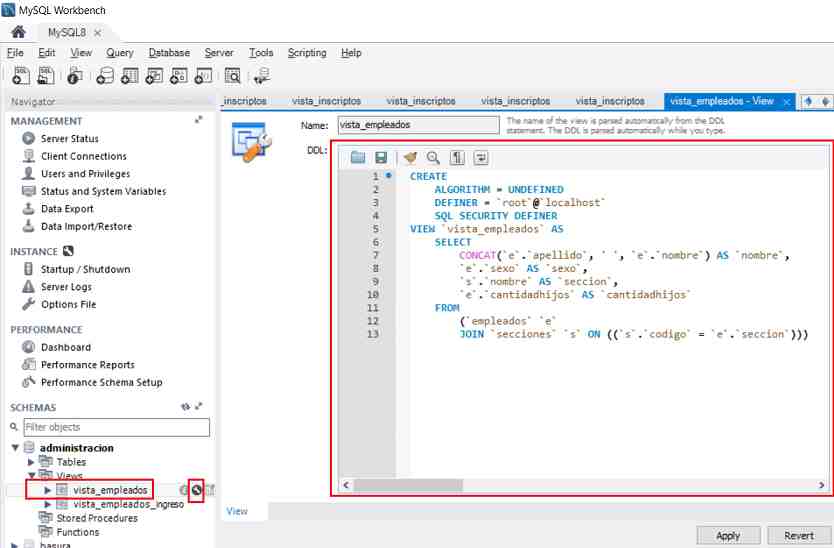834x548 pixels.
Task: Open the object inspector toolbar icon
Action: tap(75, 76)
